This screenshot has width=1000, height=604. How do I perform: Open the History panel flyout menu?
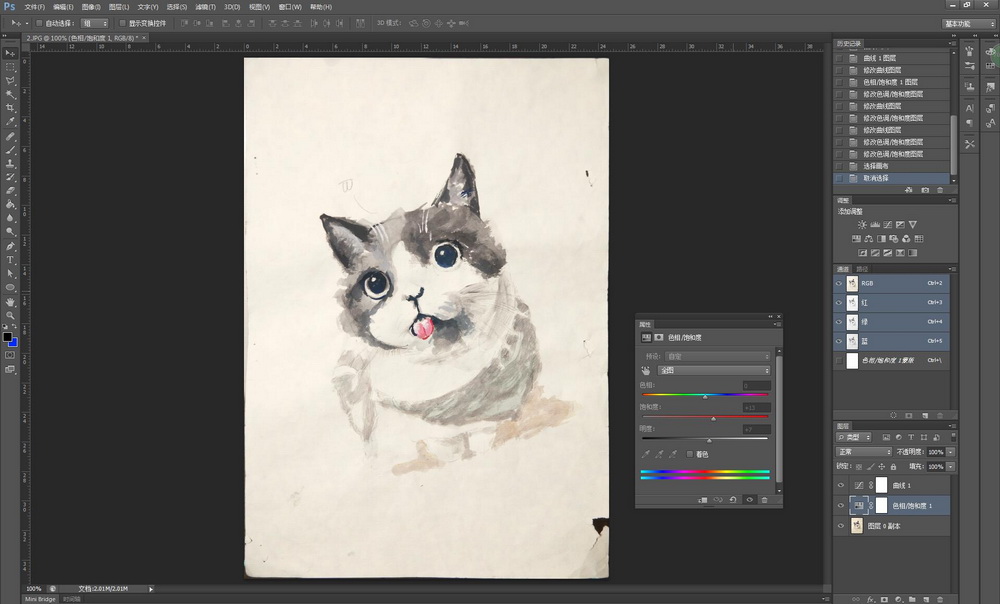[952, 43]
